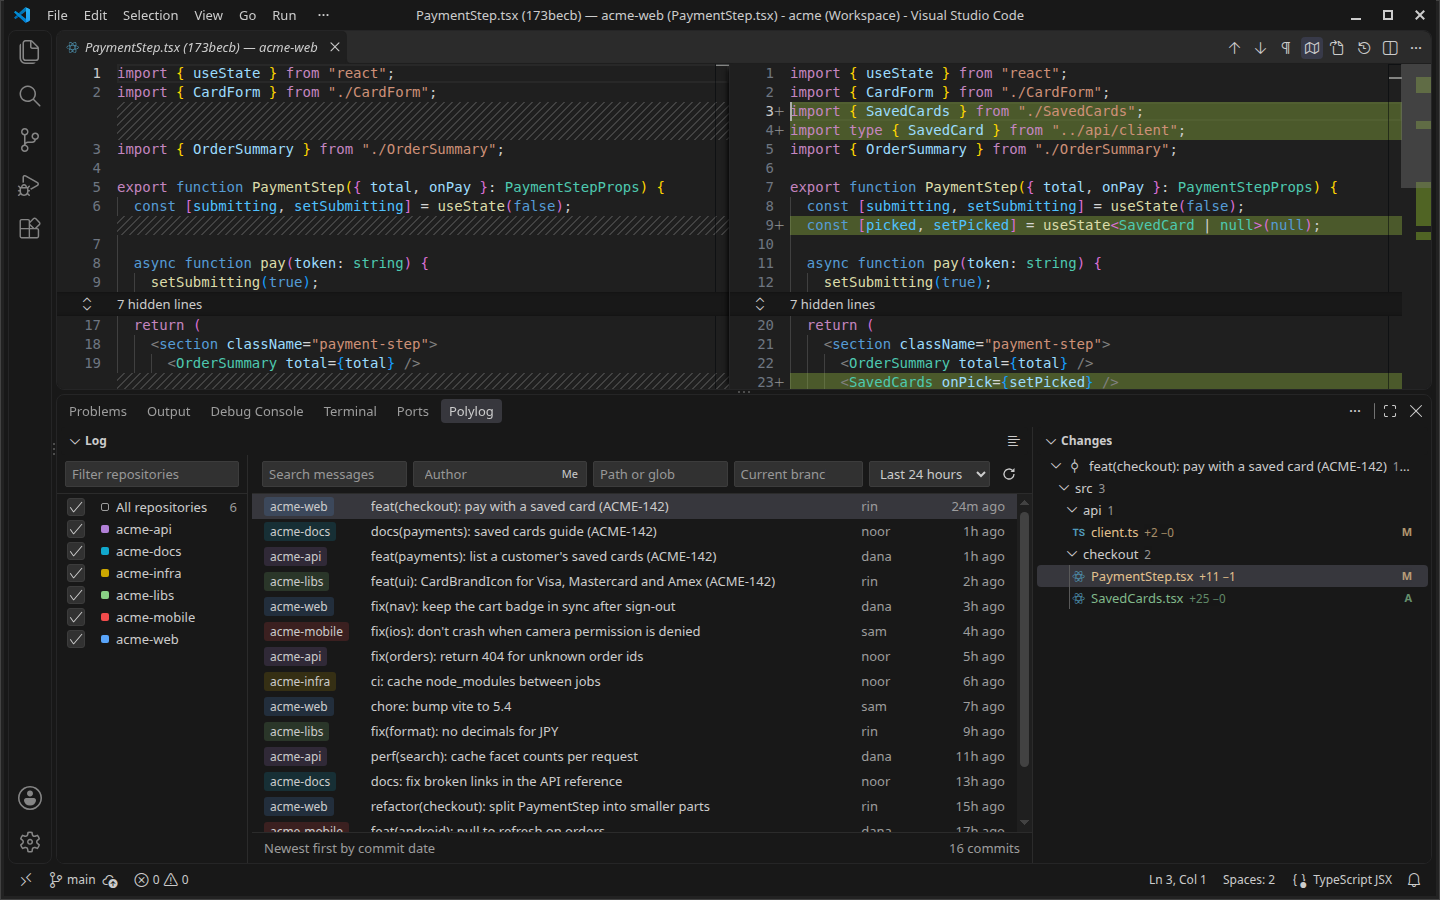Uncheck the acme-libs repository checkbox
Screen dimensions: 1440x900
(x=76, y=595)
